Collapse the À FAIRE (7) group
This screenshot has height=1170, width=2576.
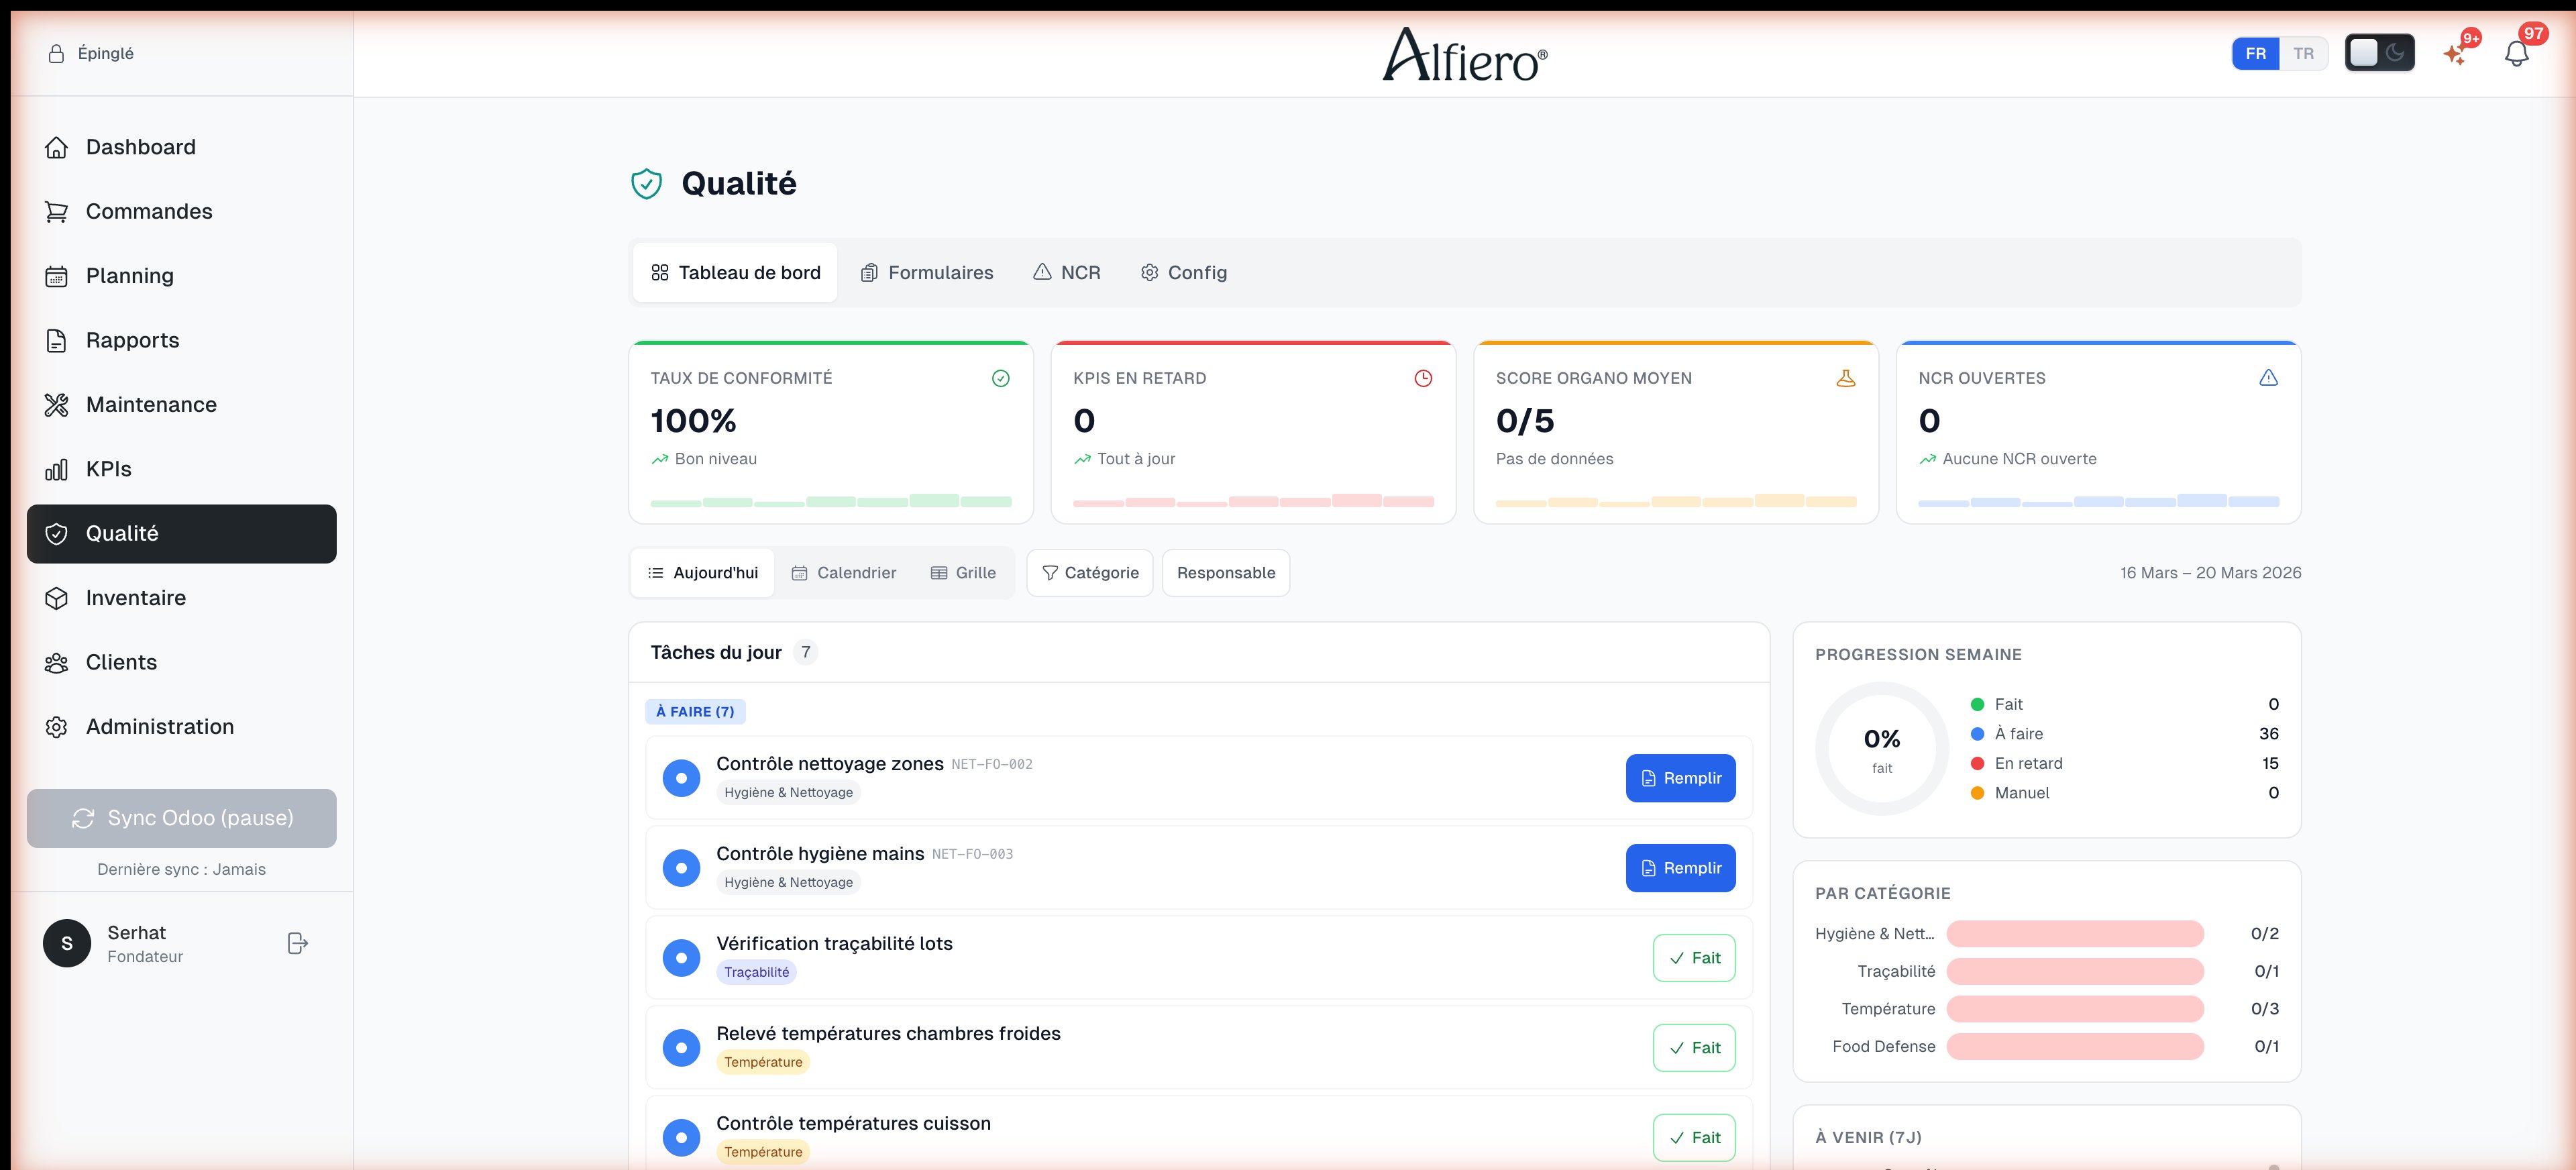[695, 712]
